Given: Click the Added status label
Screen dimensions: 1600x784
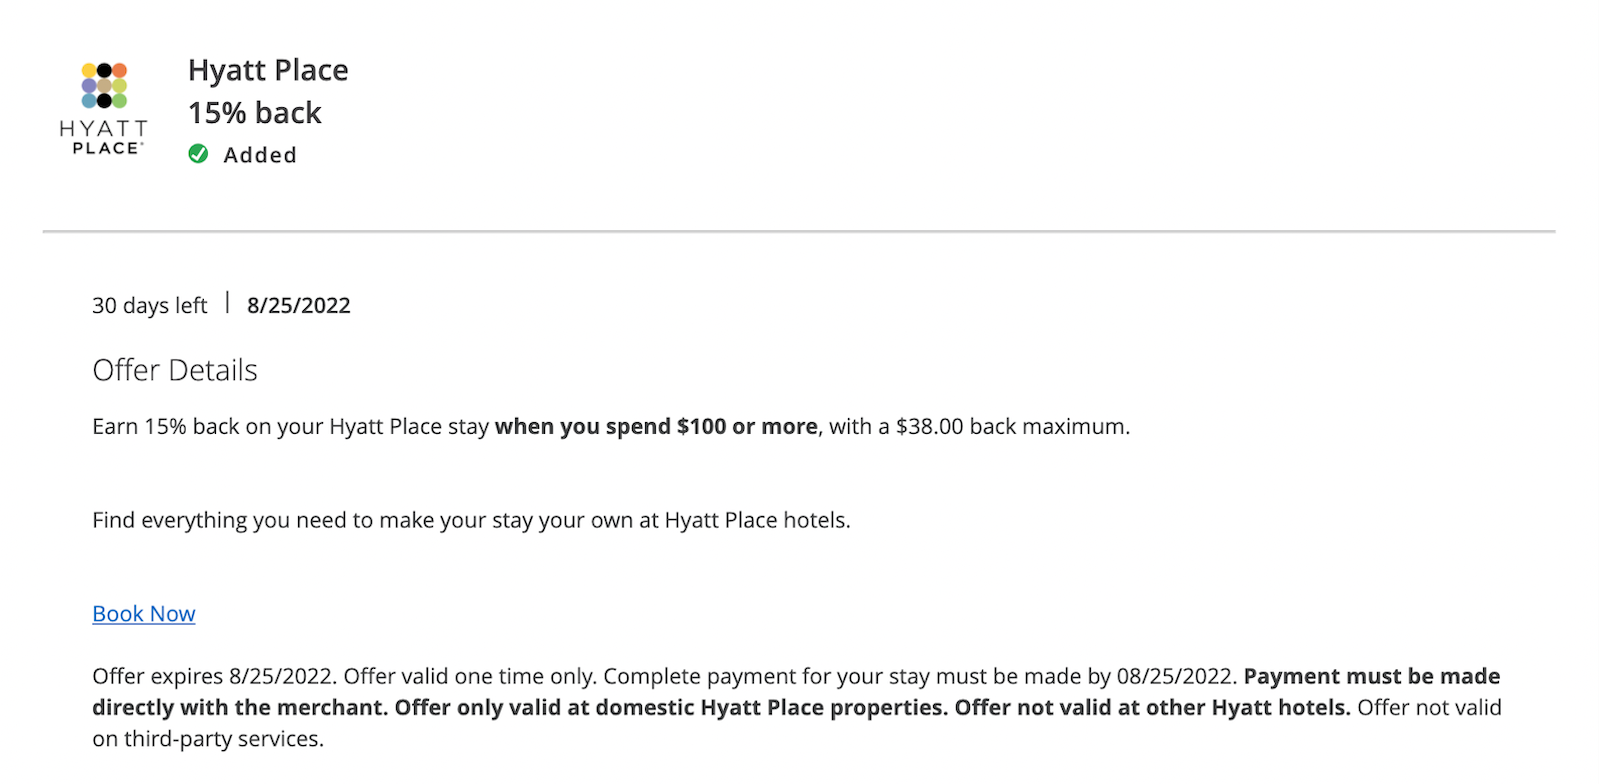Looking at the screenshot, I should (260, 155).
